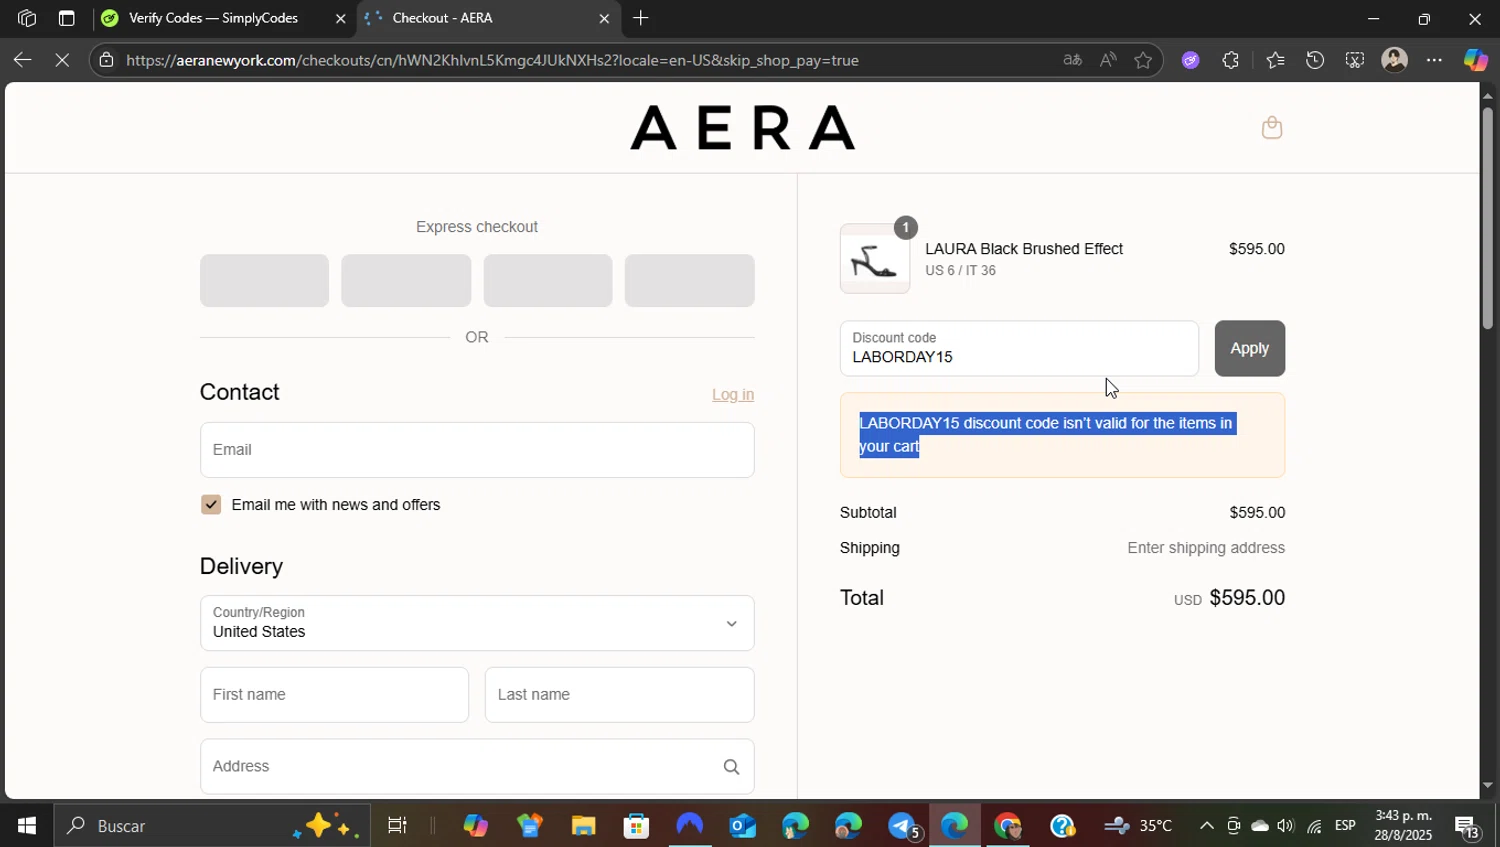The image size is (1500, 847).
Task: Stop page loading with X button
Action: [62, 60]
